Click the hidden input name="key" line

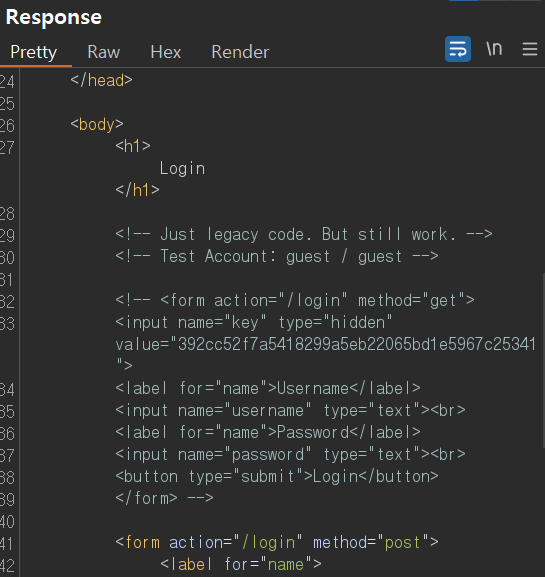point(254,323)
